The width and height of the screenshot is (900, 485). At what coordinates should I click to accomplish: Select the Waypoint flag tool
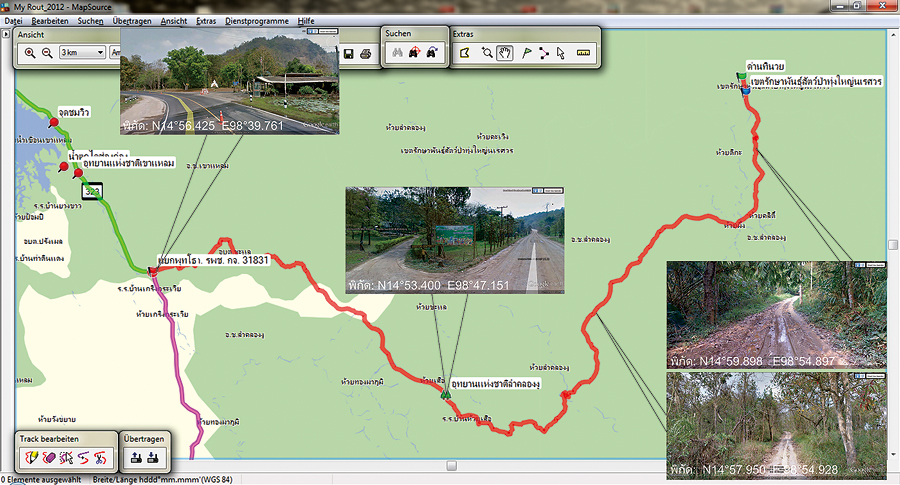(527, 52)
